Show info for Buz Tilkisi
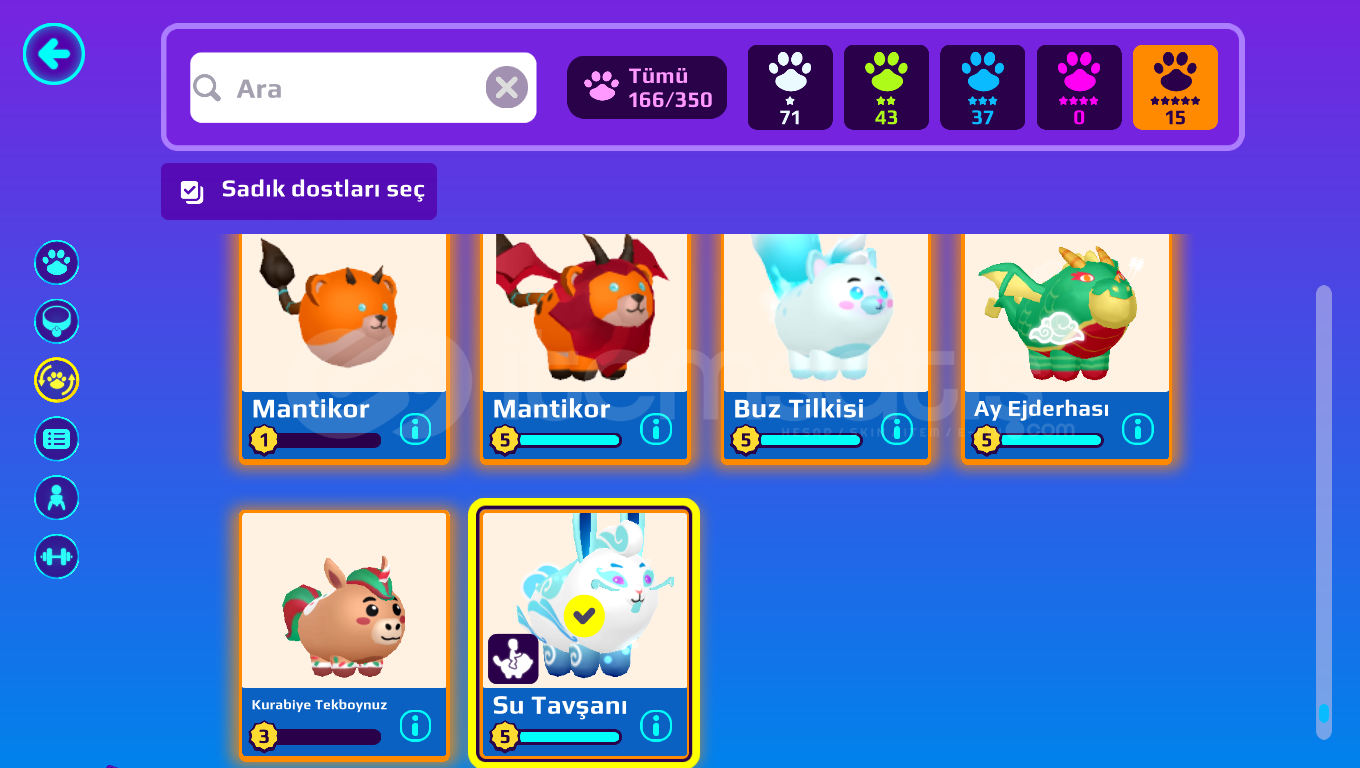Image resolution: width=1360 pixels, height=768 pixels. click(x=897, y=429)
